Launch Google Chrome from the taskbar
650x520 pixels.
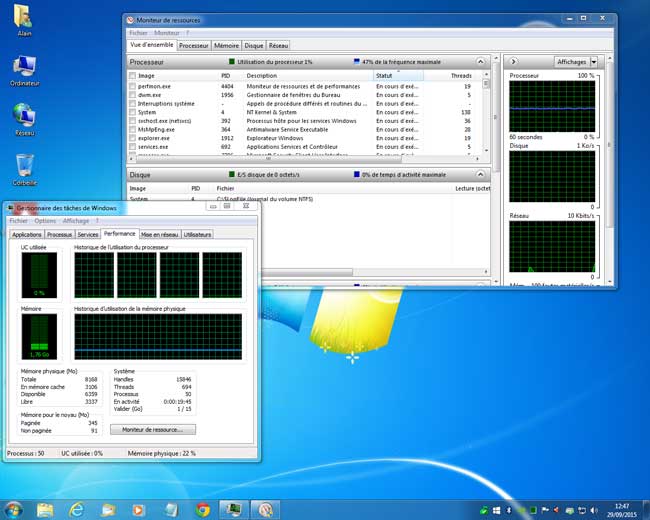tap(203, 510)
